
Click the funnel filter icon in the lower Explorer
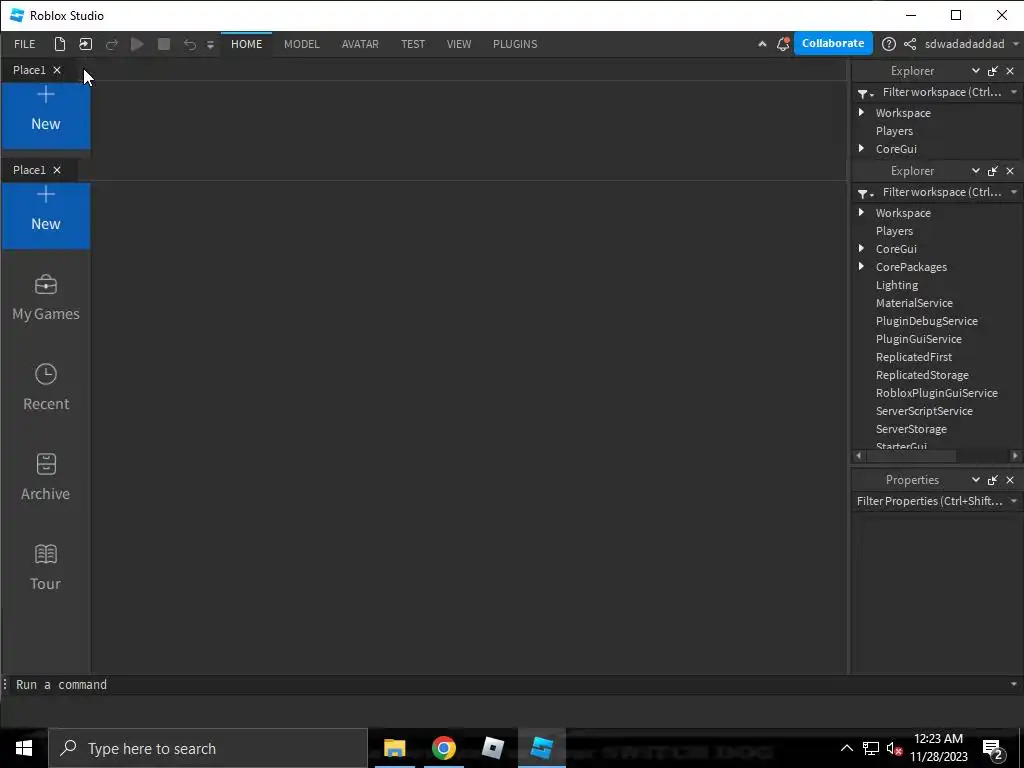coord(865,193)
